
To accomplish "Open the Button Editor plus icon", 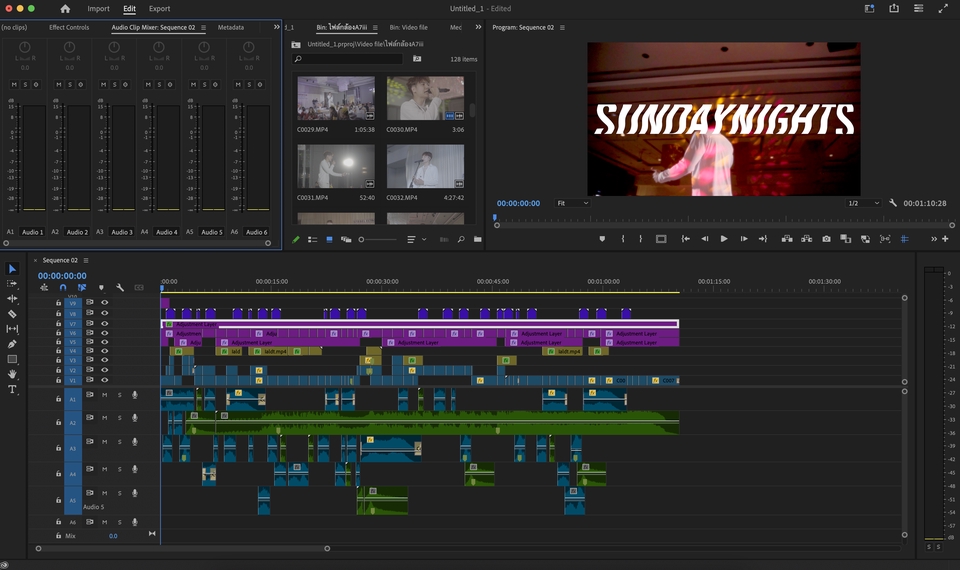I will (x=945, y=239).
